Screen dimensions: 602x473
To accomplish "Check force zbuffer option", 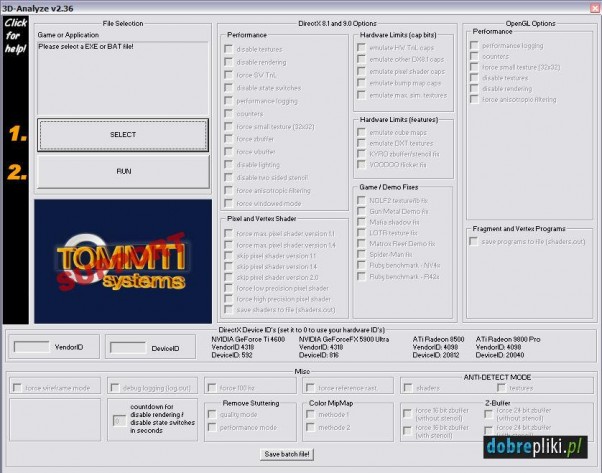I will [x=228, y=139].
